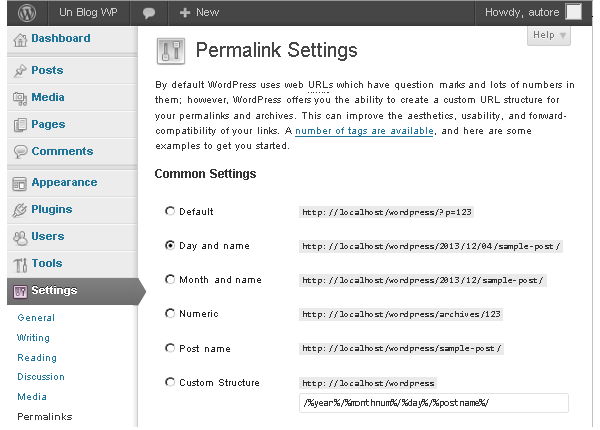Image resolution: width=600 pixels, height=430 pixels.
Task: Open the Appearance menu item
Action: point(64,183)
